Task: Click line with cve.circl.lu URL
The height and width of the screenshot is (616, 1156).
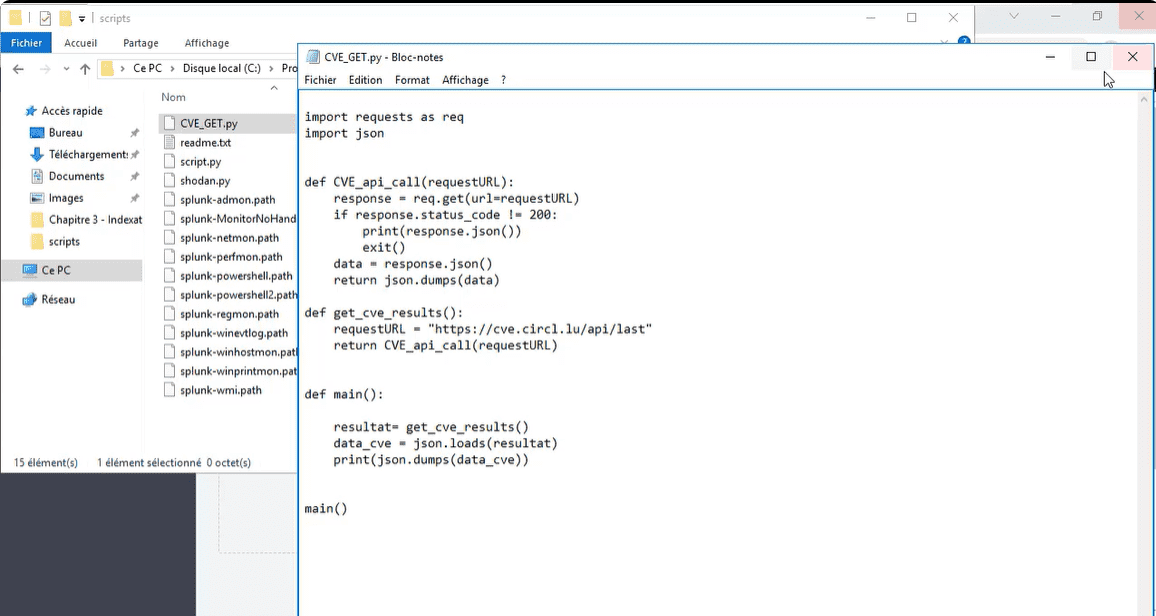Action: point(493,329)
